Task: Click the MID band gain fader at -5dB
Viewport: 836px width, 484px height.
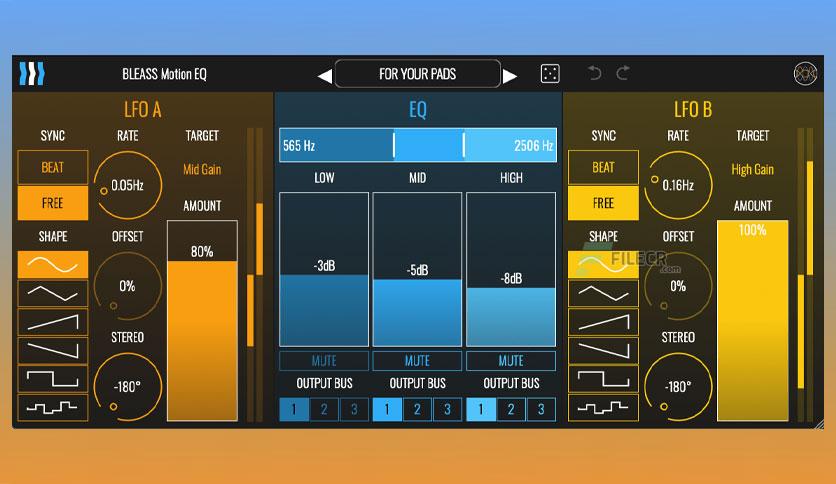Action: click(x=417, y=269)
